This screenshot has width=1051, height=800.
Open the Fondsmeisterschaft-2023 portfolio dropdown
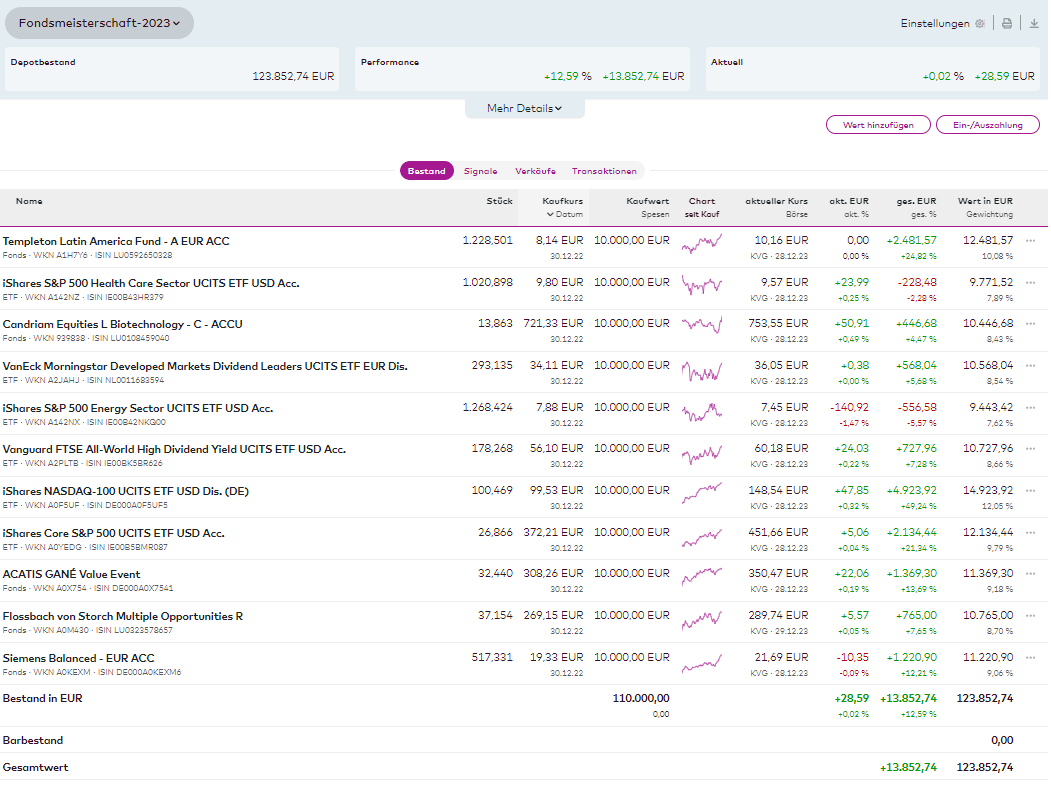pyautogui.click(x=99, y=23)
